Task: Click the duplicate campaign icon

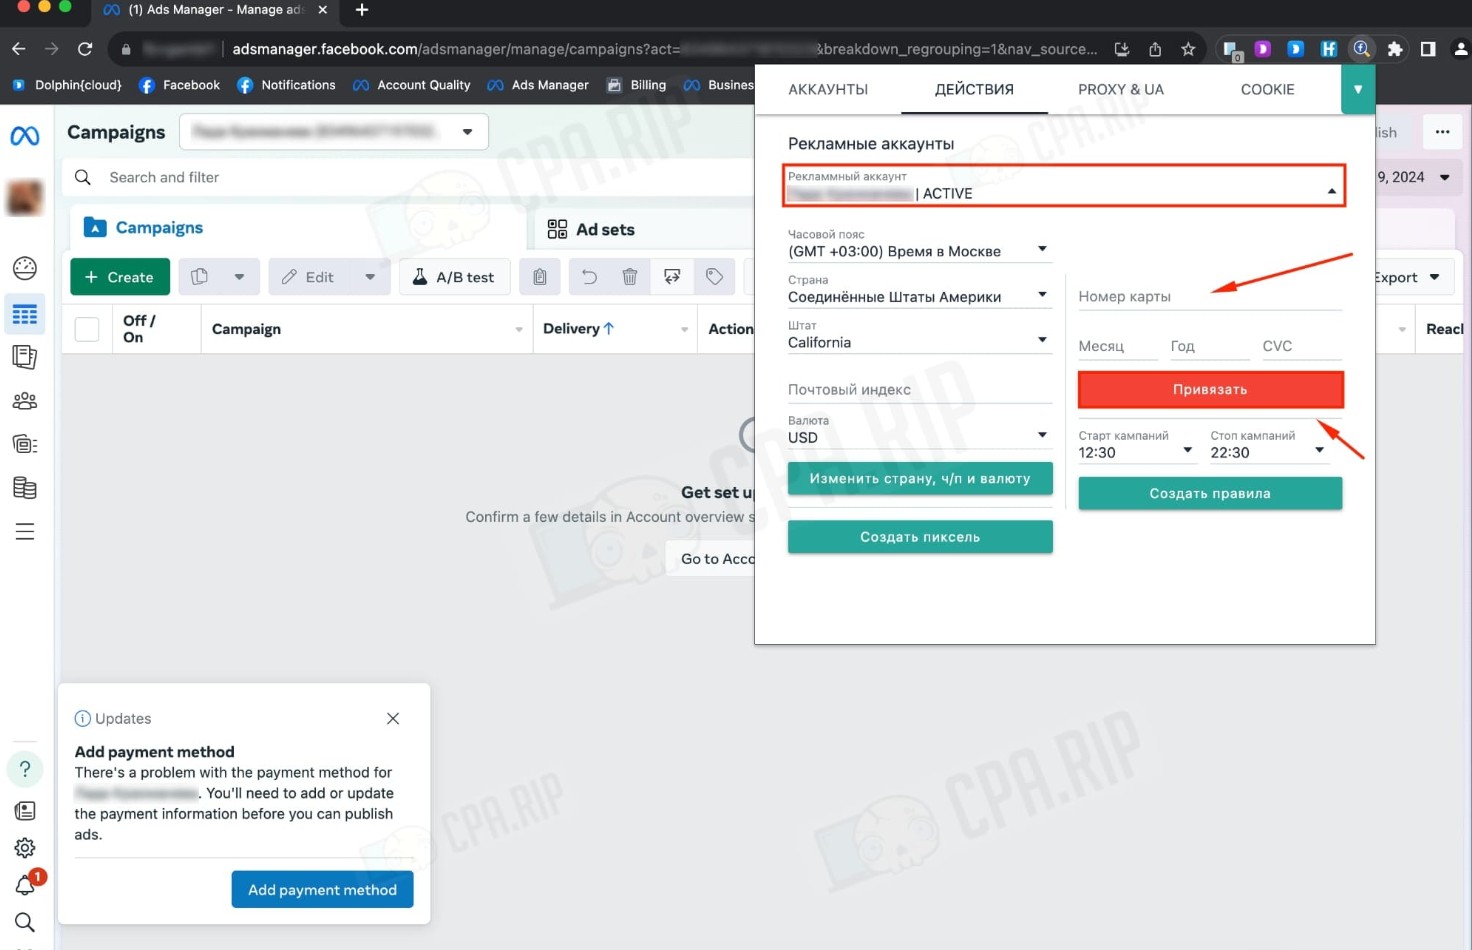Action: [200, 277]
